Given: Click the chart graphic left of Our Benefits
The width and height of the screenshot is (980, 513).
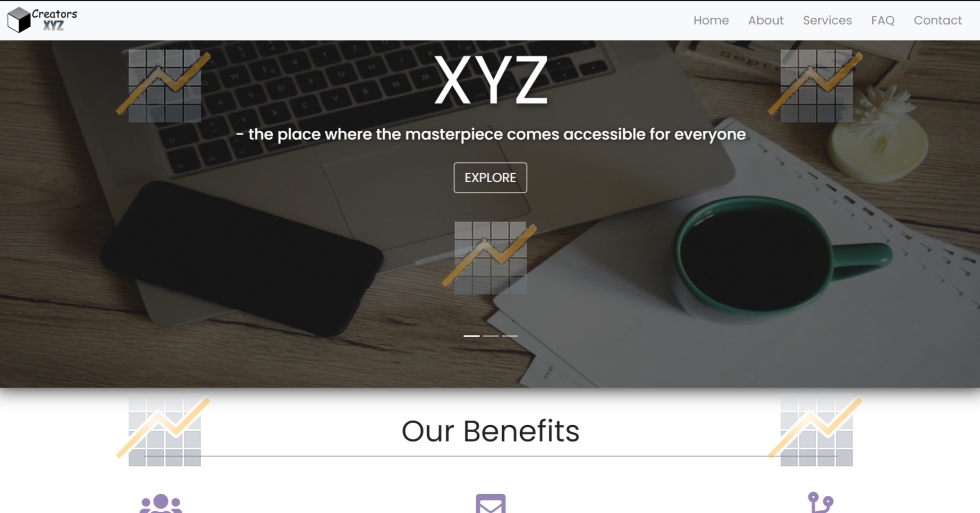Looking at the screenshot, I should [164, 431].
